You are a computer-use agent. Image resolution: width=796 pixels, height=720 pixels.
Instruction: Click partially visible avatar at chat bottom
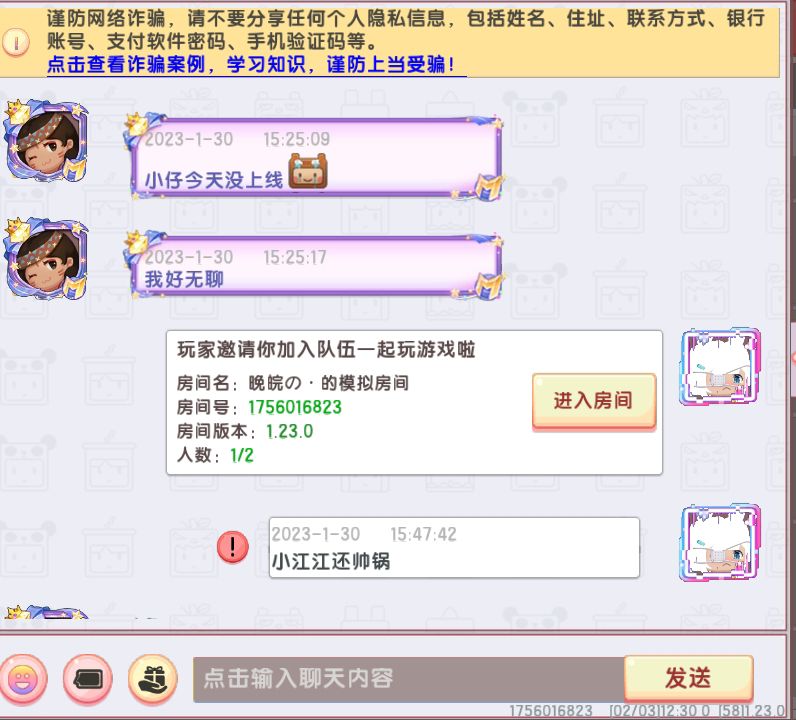[x=46, y=612]
